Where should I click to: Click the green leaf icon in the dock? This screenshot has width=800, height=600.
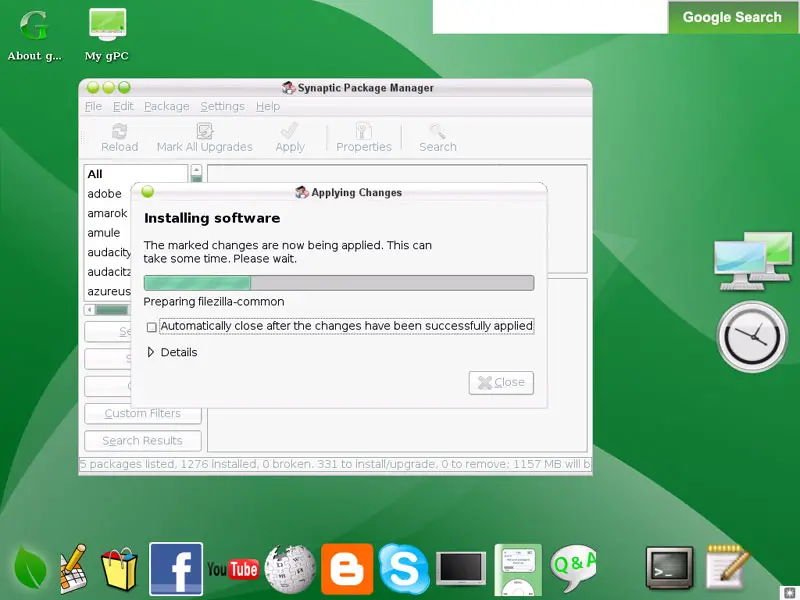pos(30,568)
